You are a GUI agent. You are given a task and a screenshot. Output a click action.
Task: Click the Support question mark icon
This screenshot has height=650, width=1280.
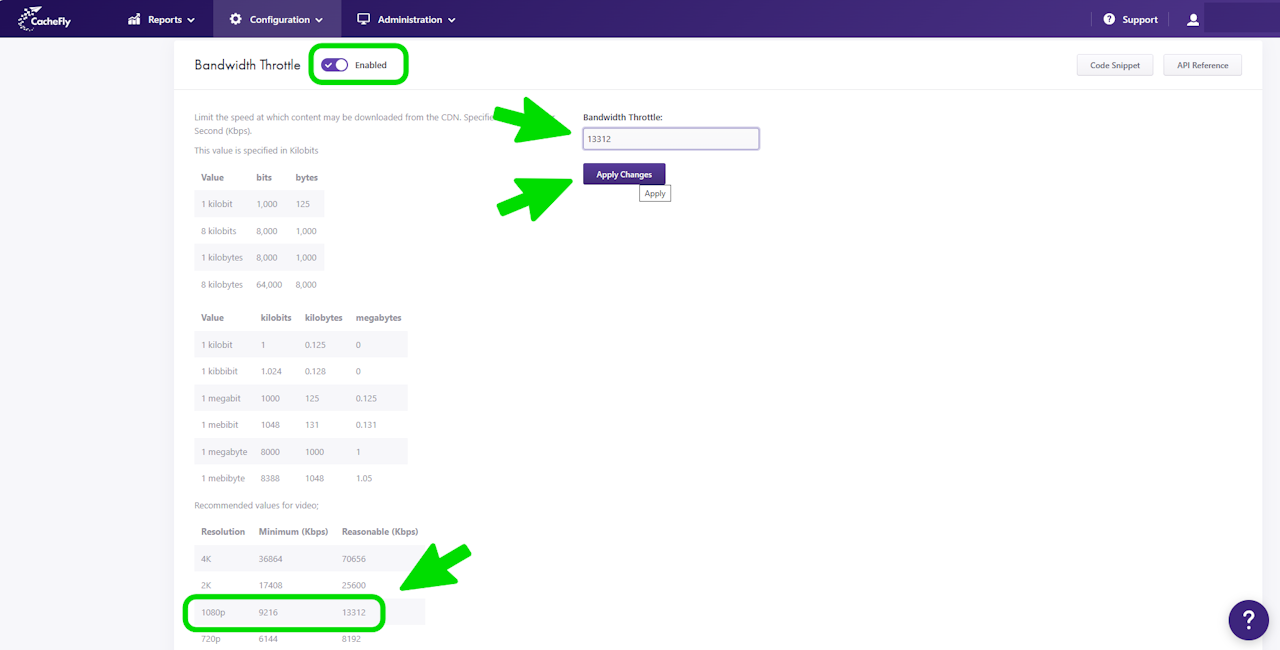click(1109, 19)
